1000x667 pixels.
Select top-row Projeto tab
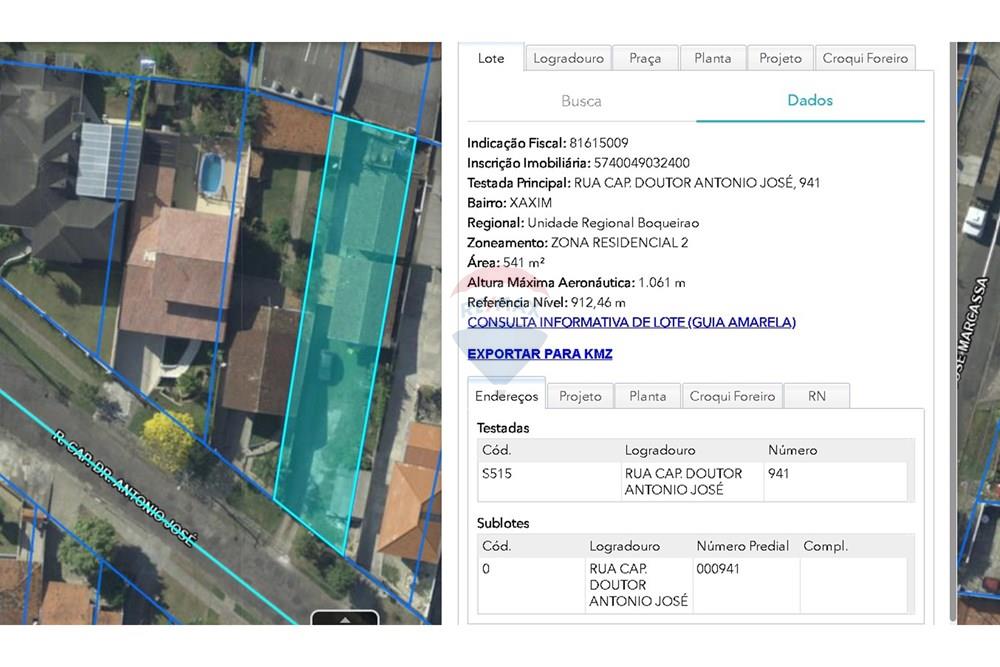click(780, 58)
